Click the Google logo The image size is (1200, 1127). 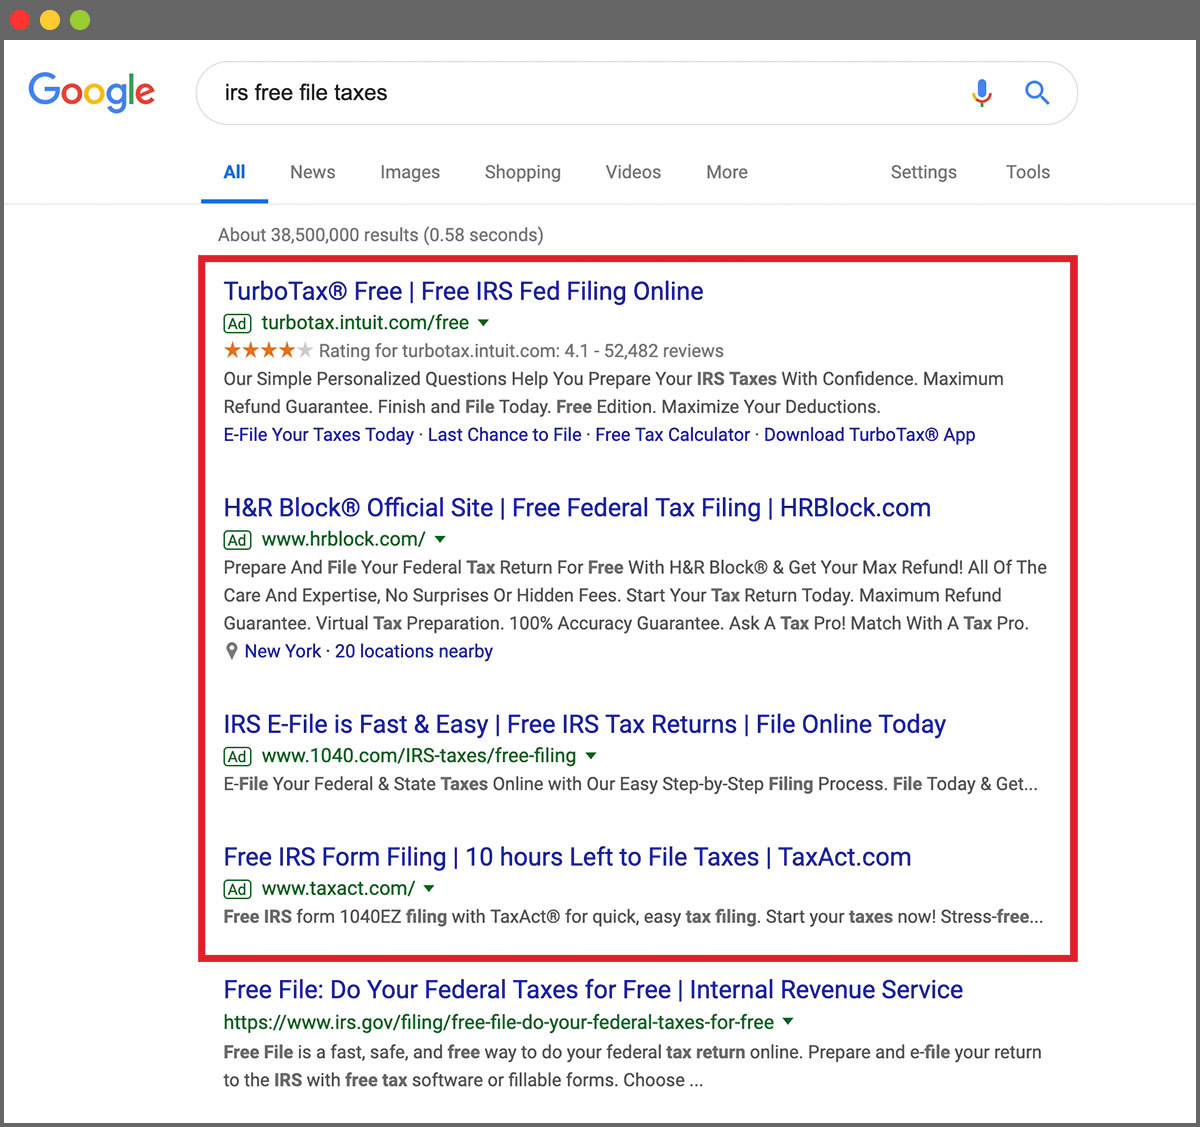pos(92,92)
